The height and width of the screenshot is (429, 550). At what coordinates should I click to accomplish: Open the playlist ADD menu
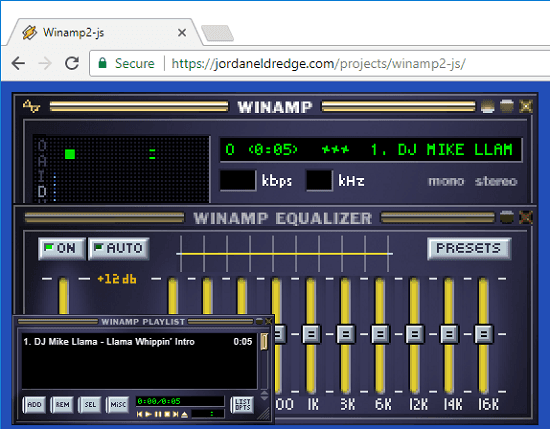pos(34,404)
